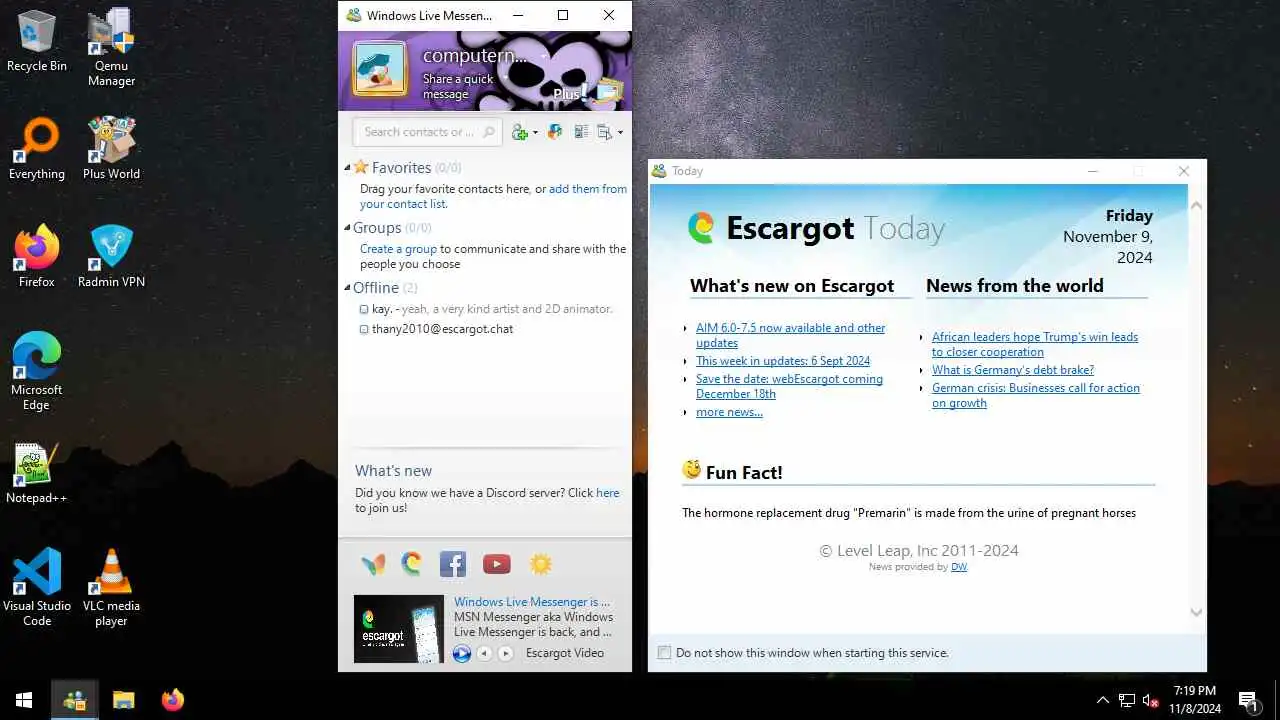Open 'Windows Live Messenger is ...' video link
The image size is (1280, 720).
pyautogui.click(x=532, y=602)
